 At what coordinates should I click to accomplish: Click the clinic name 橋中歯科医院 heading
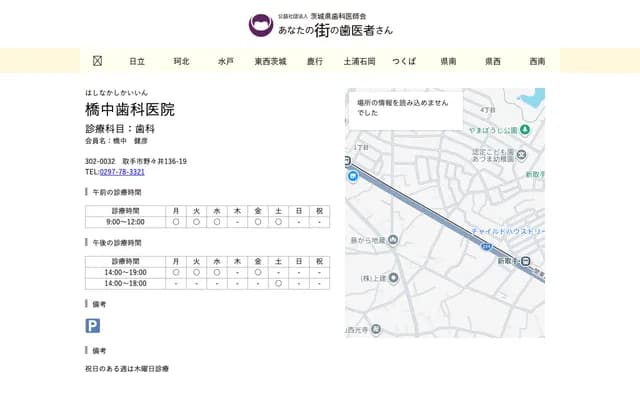coord(130,109)
